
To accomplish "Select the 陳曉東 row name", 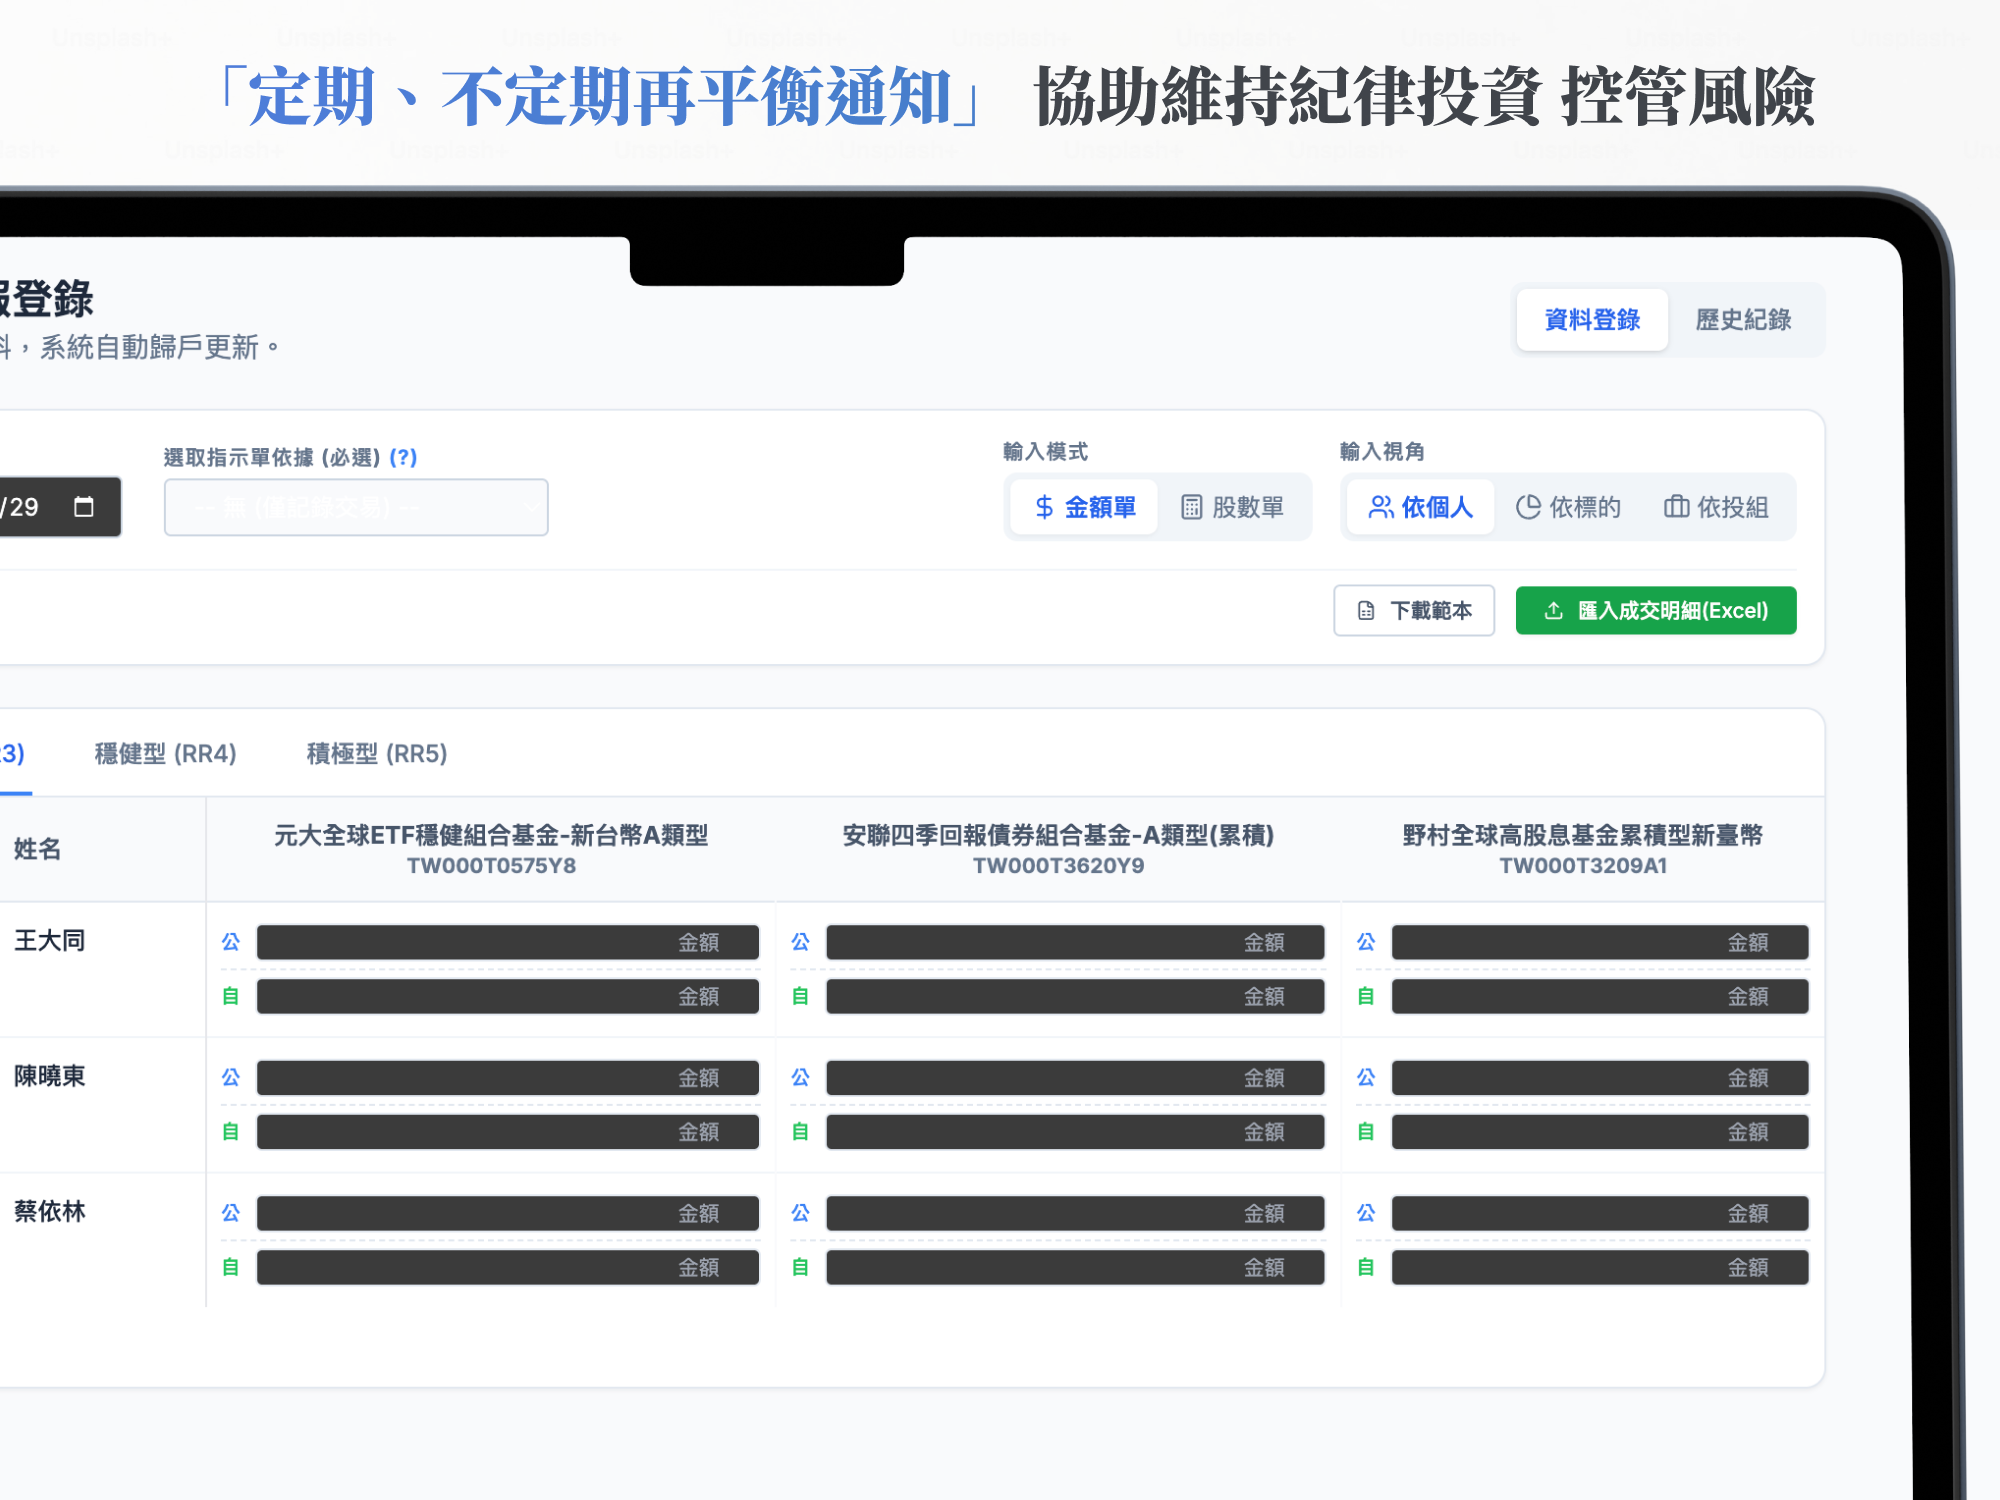I will [49, 1076].
